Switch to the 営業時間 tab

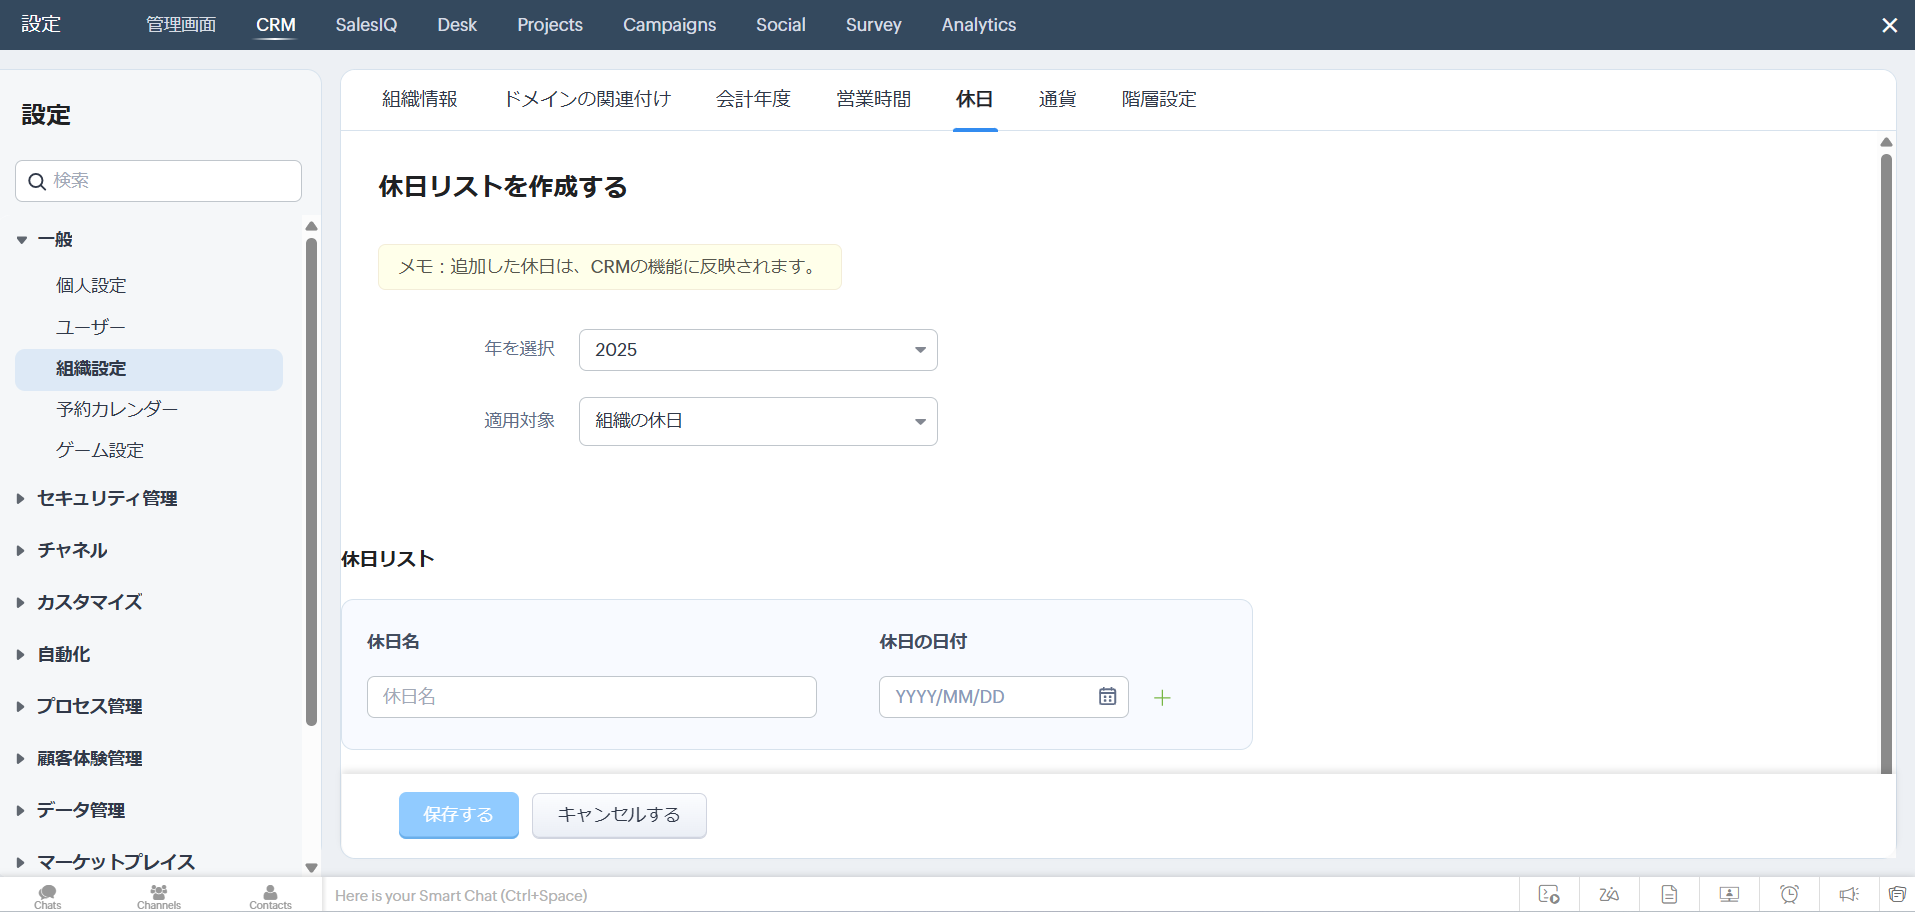coord(873,99)
